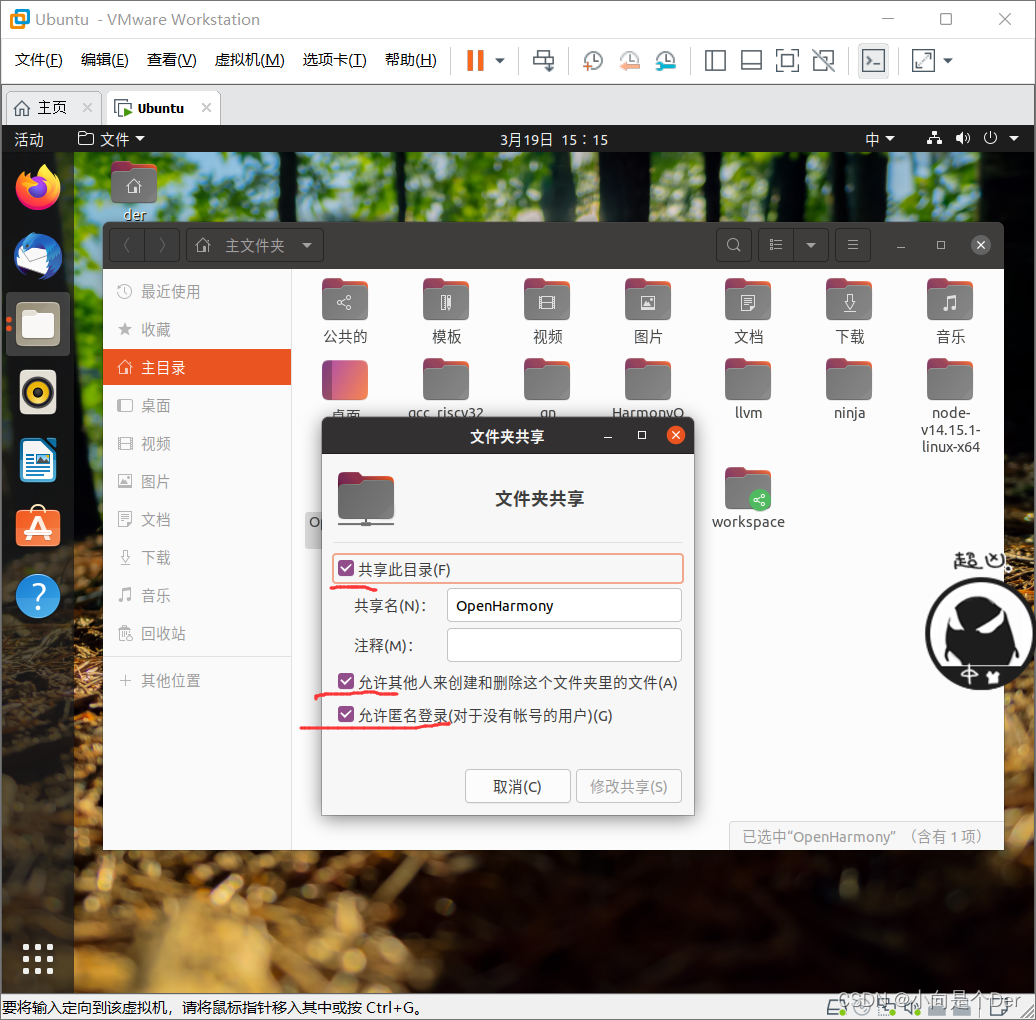Disable 允许其他人来创建和删除这个文件夹里的文件
1036x1020 pixels.
pos(346,681)
